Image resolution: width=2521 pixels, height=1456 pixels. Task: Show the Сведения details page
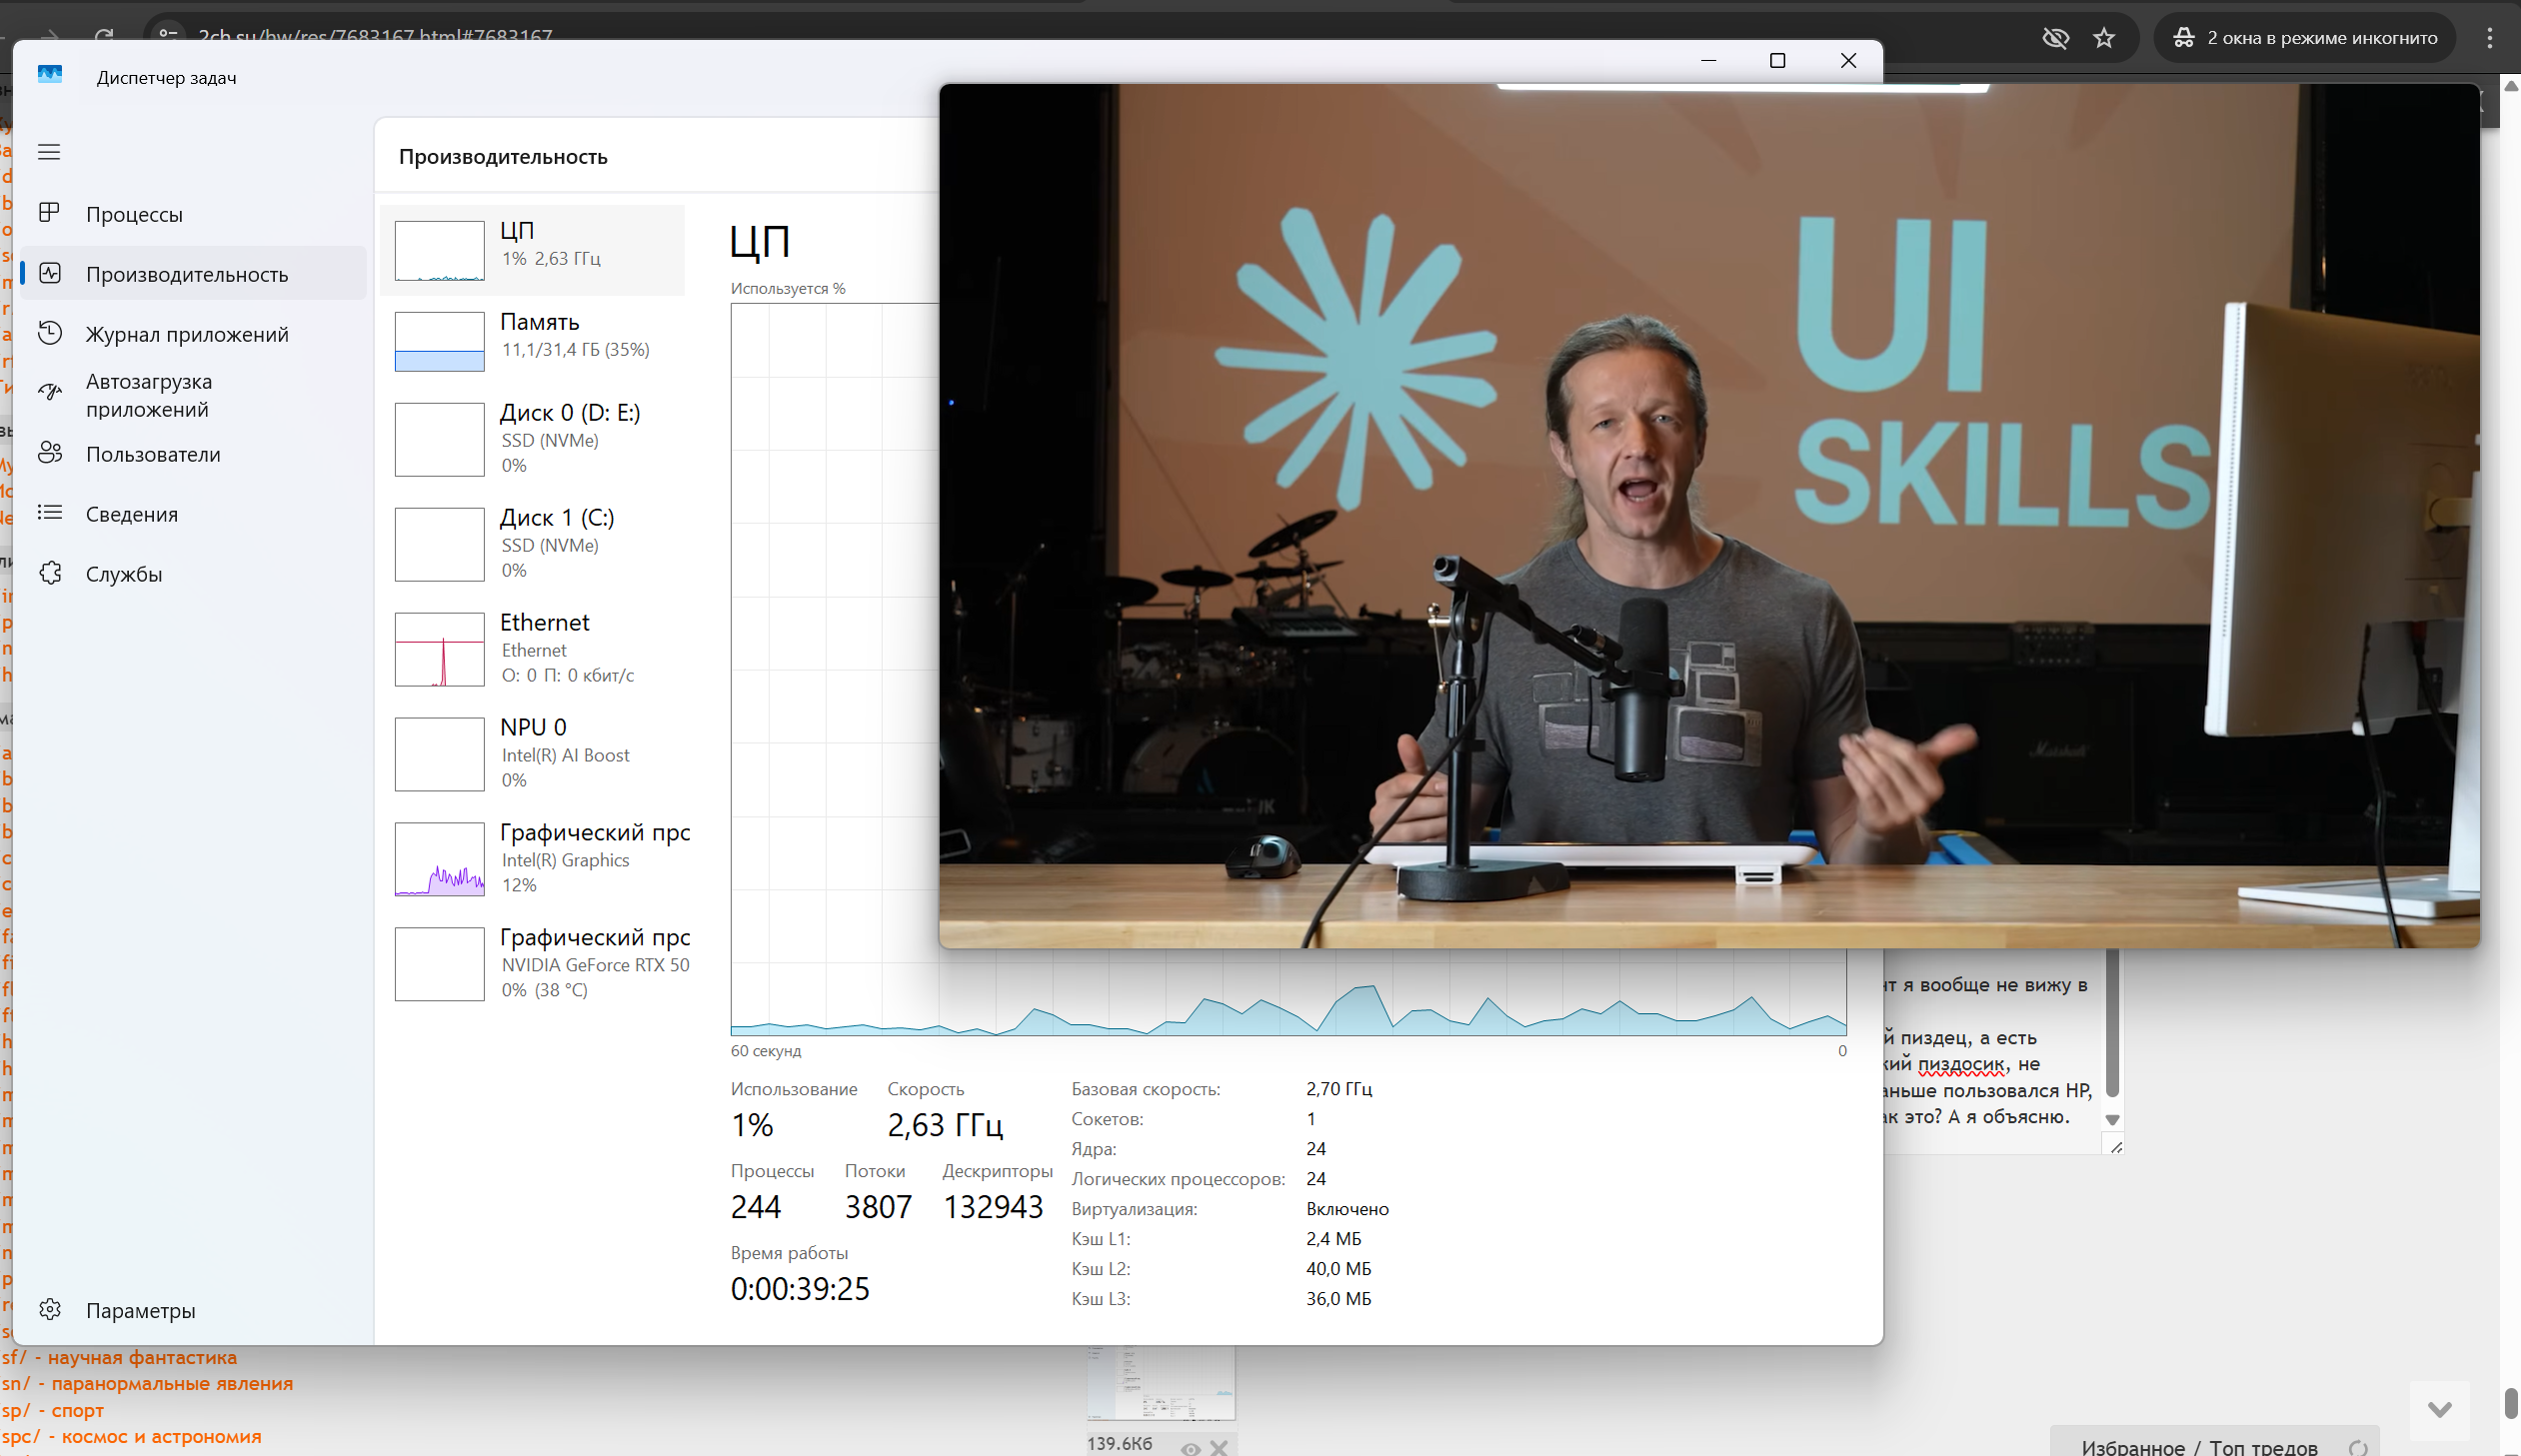click(x=194, y=514)
